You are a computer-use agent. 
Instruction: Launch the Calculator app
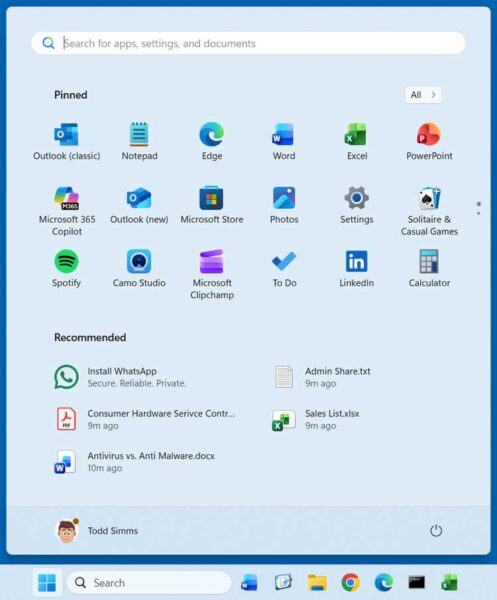(x=429, y=269)
